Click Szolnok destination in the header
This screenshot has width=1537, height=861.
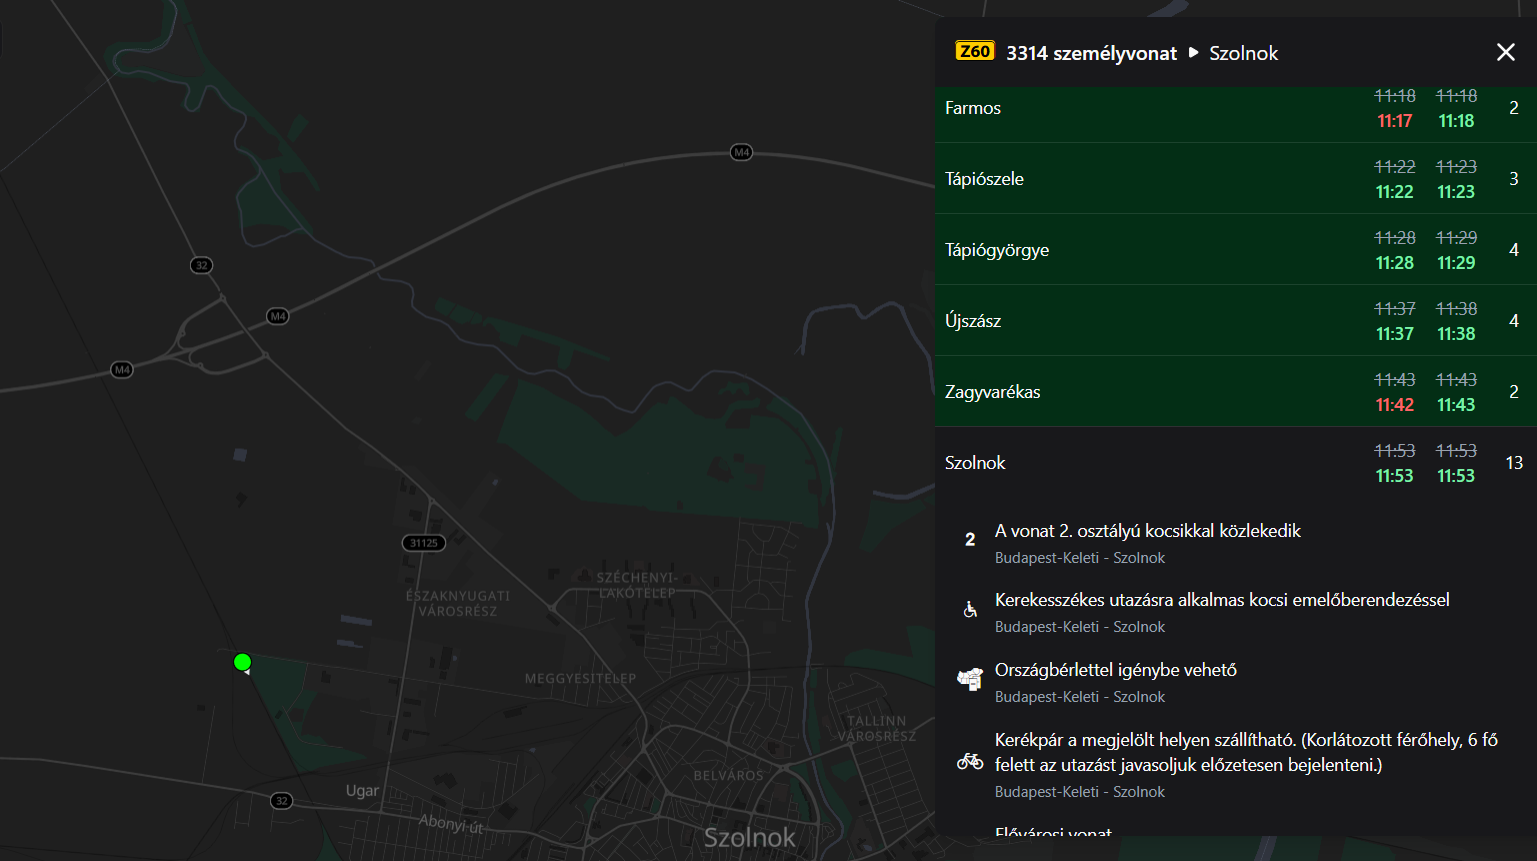click(x=1243, y=53)
